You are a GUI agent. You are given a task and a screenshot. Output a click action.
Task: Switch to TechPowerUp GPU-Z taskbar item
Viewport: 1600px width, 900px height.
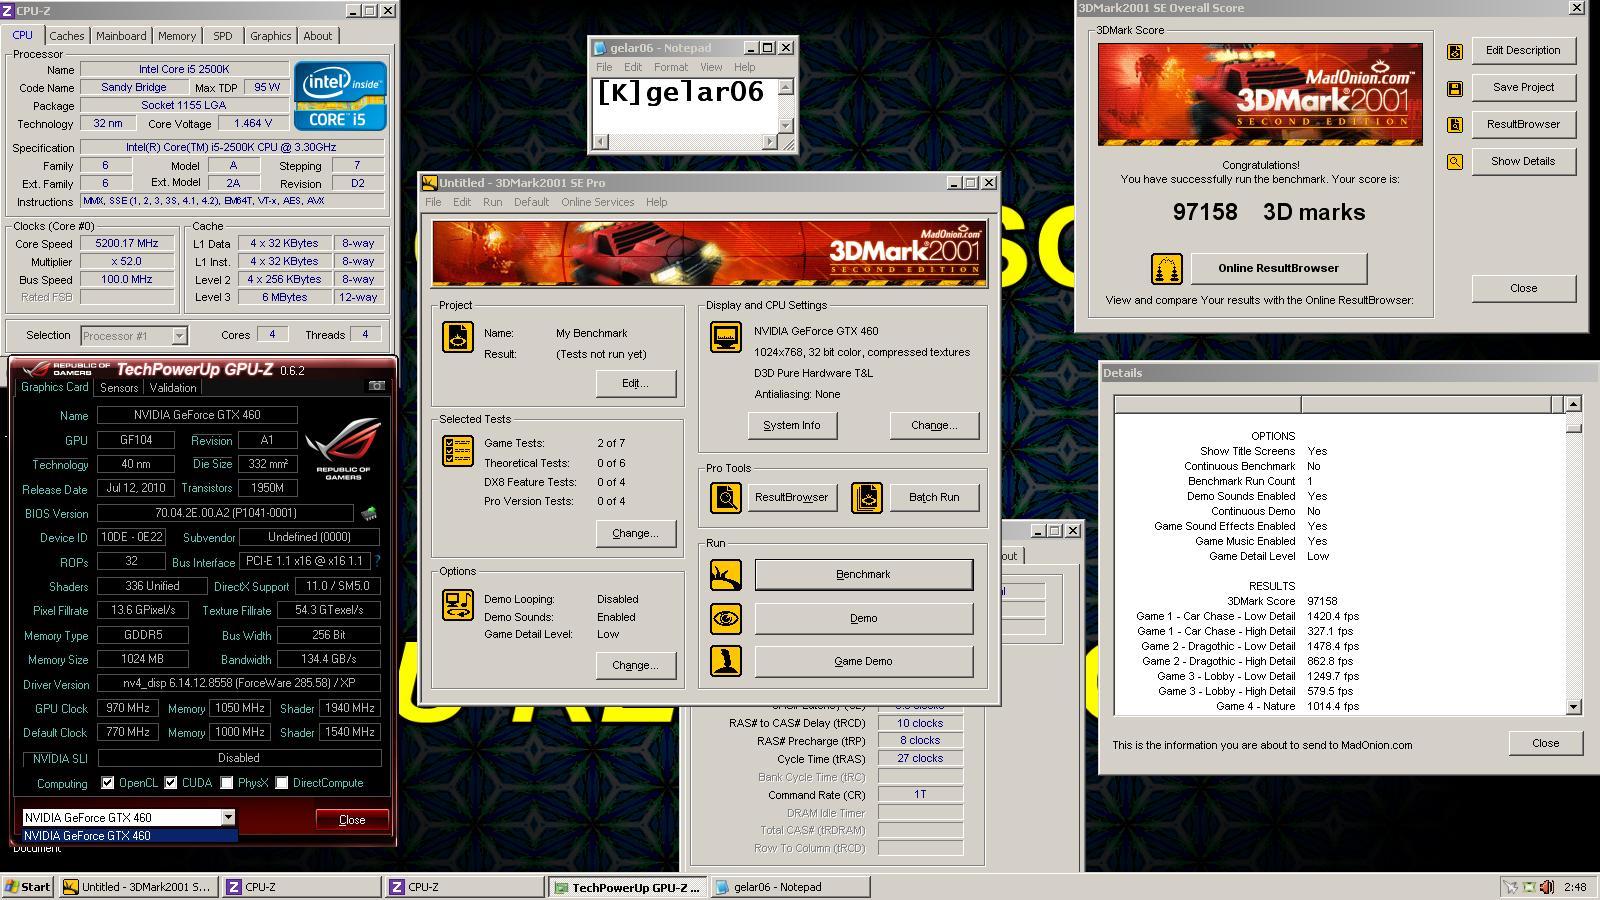click(x=627, y=887)
